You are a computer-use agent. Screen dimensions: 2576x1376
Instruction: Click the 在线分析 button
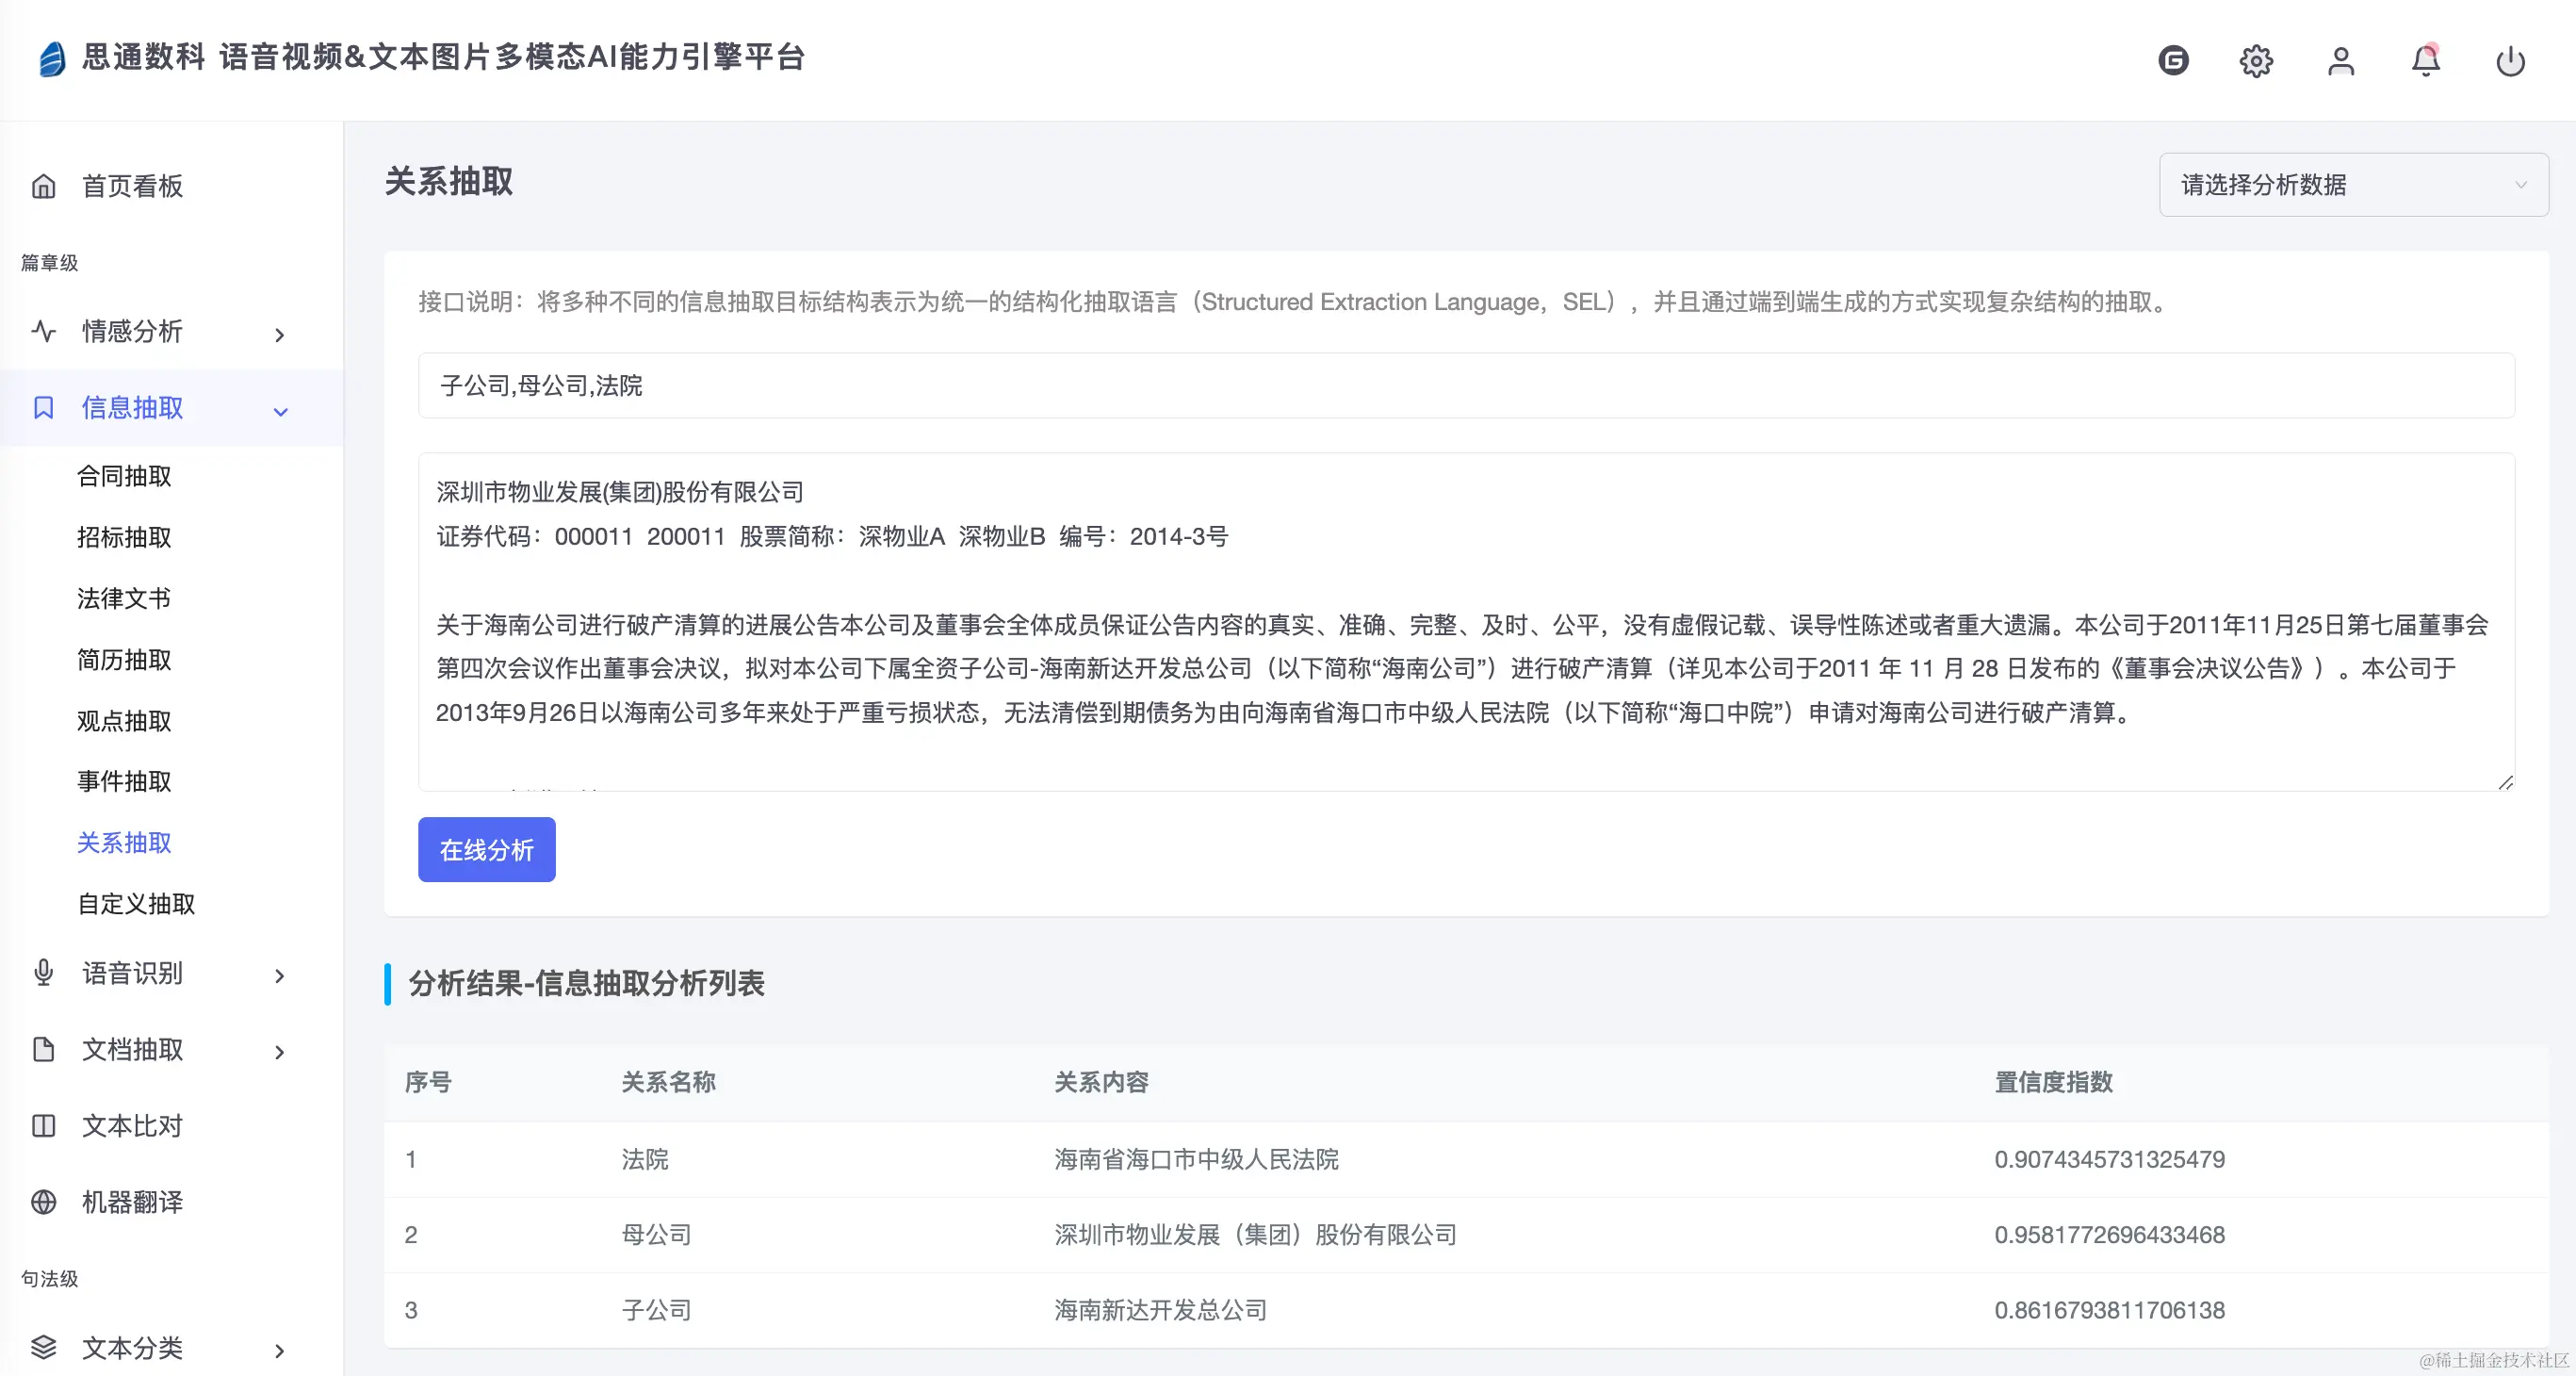[x=486, y=849]
